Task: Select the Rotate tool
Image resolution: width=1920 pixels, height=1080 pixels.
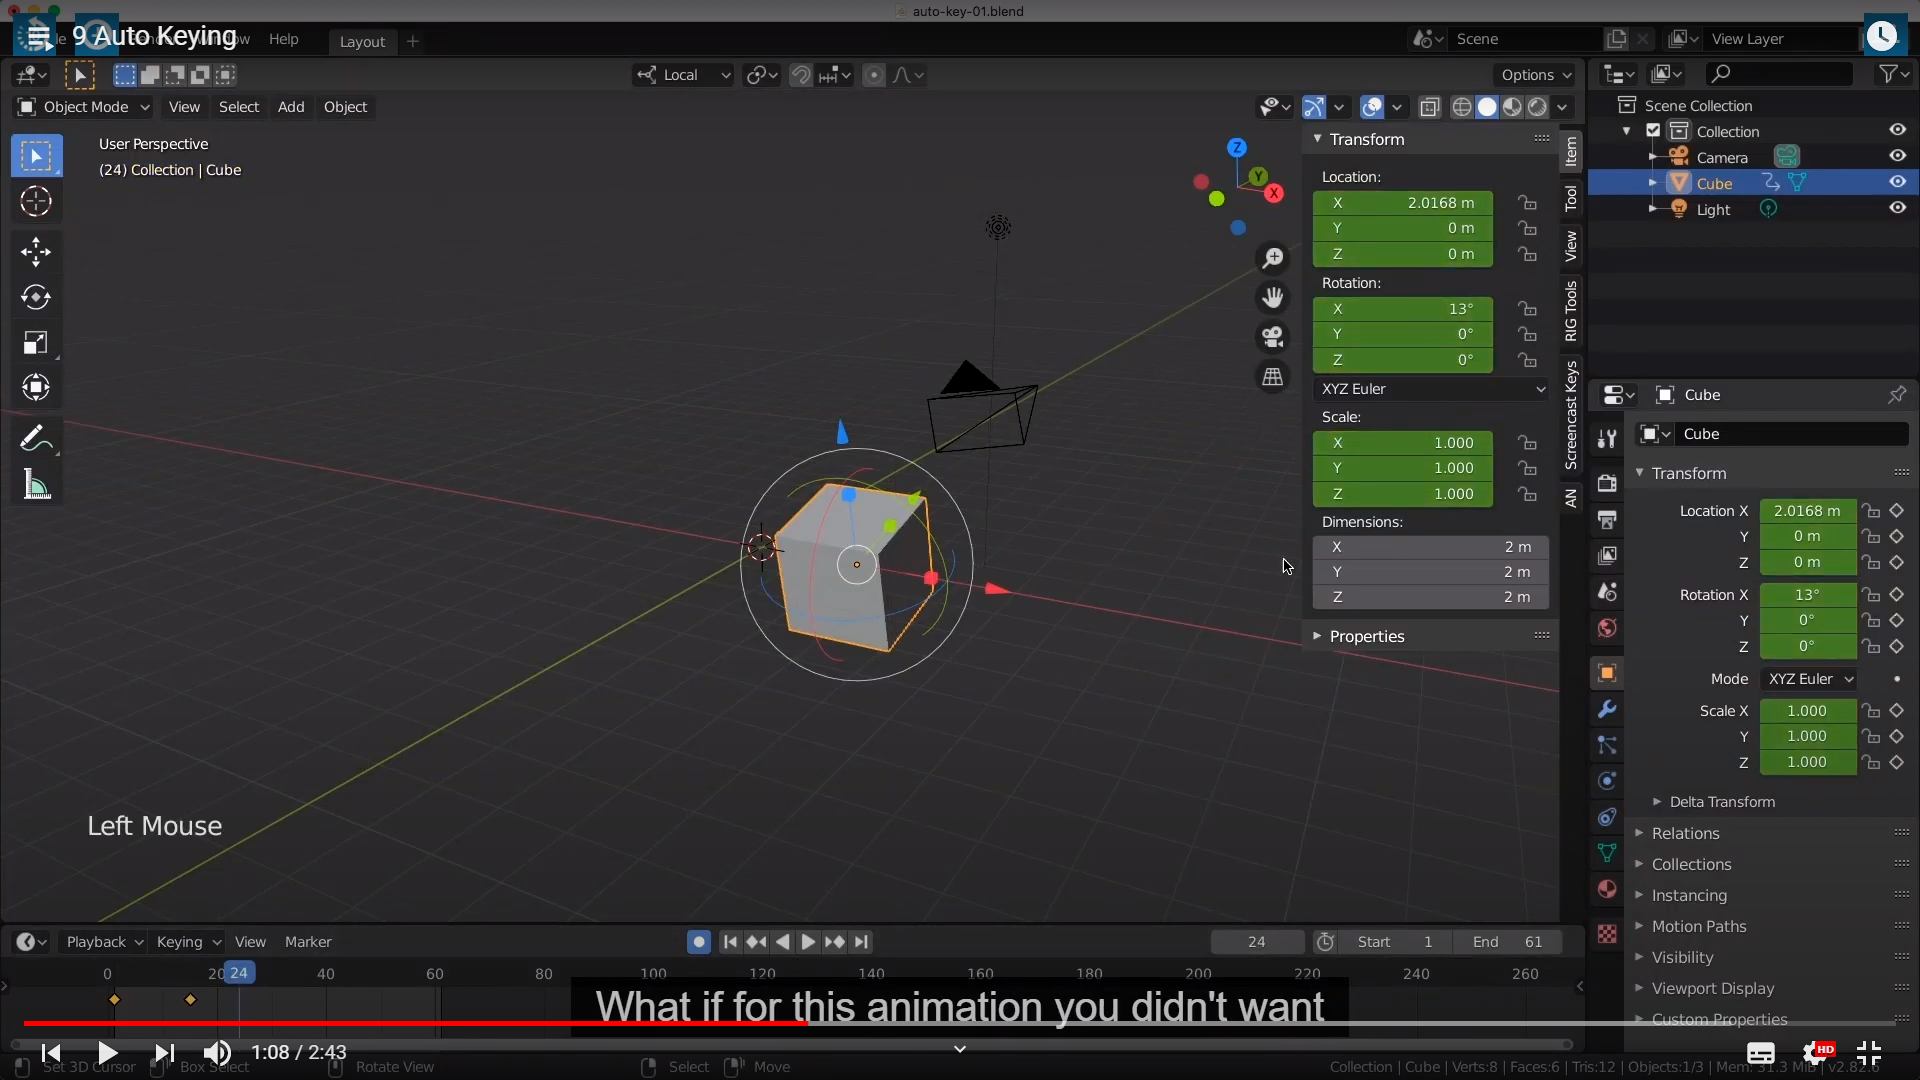Action: (36, 297)
